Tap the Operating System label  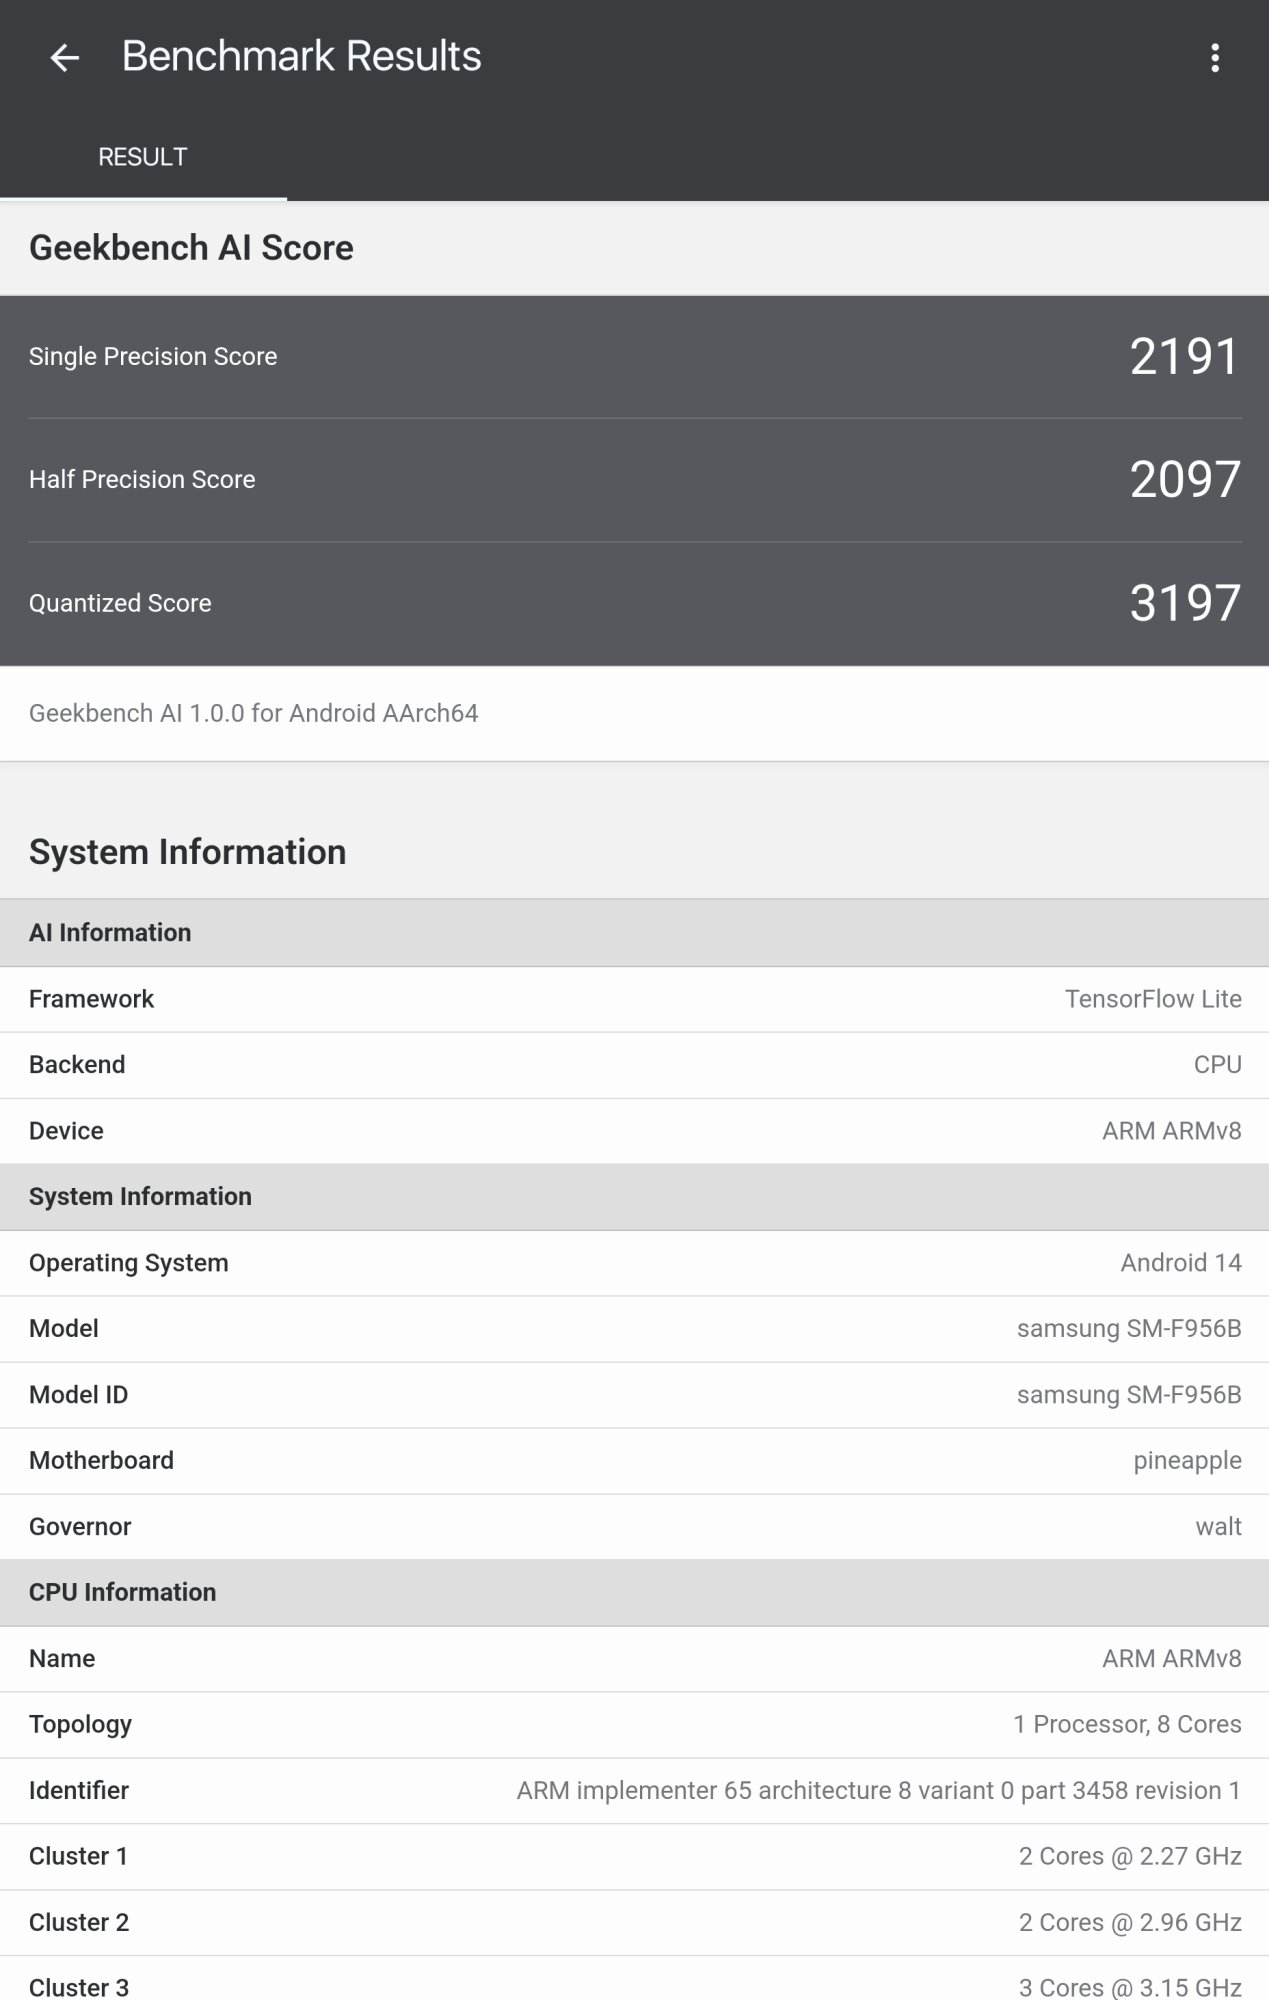(129, 1263)
